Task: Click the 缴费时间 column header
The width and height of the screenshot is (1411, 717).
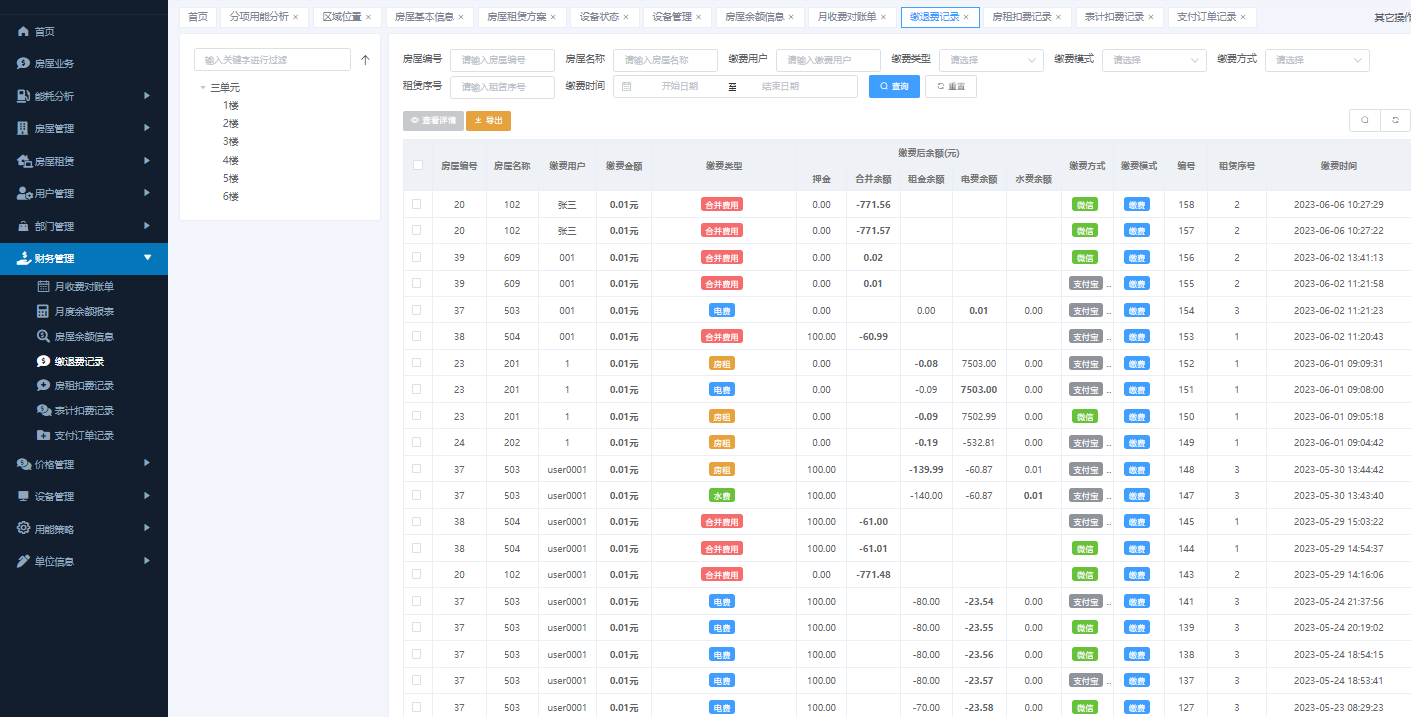Action: (1338, 165)
